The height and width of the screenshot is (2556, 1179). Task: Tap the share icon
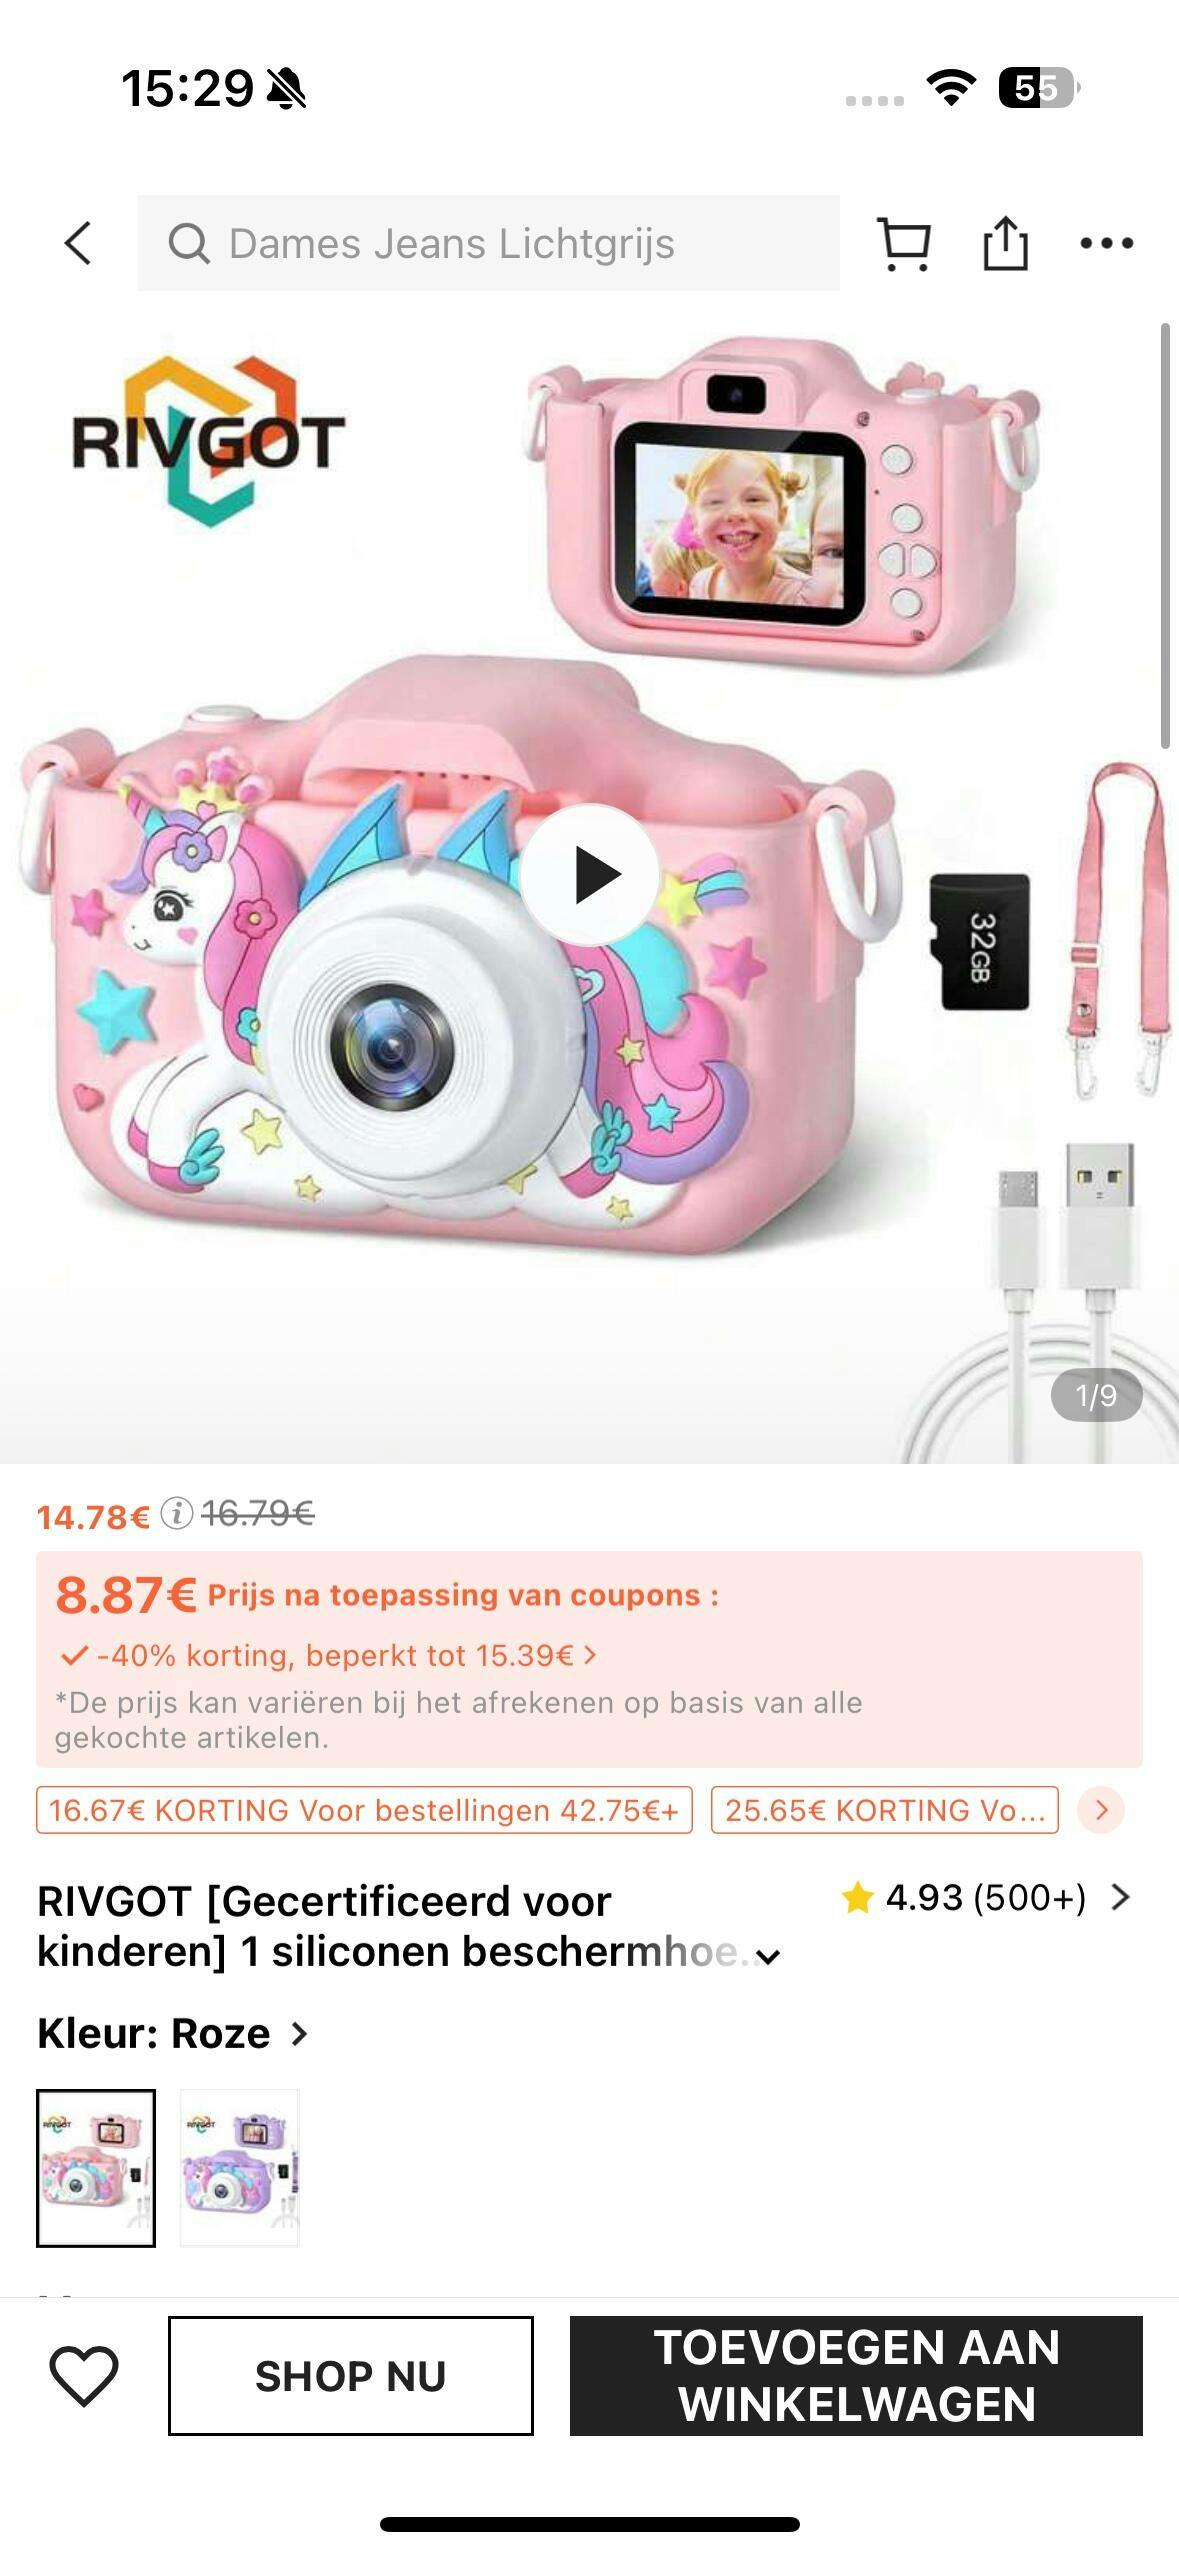point(1005,243)
